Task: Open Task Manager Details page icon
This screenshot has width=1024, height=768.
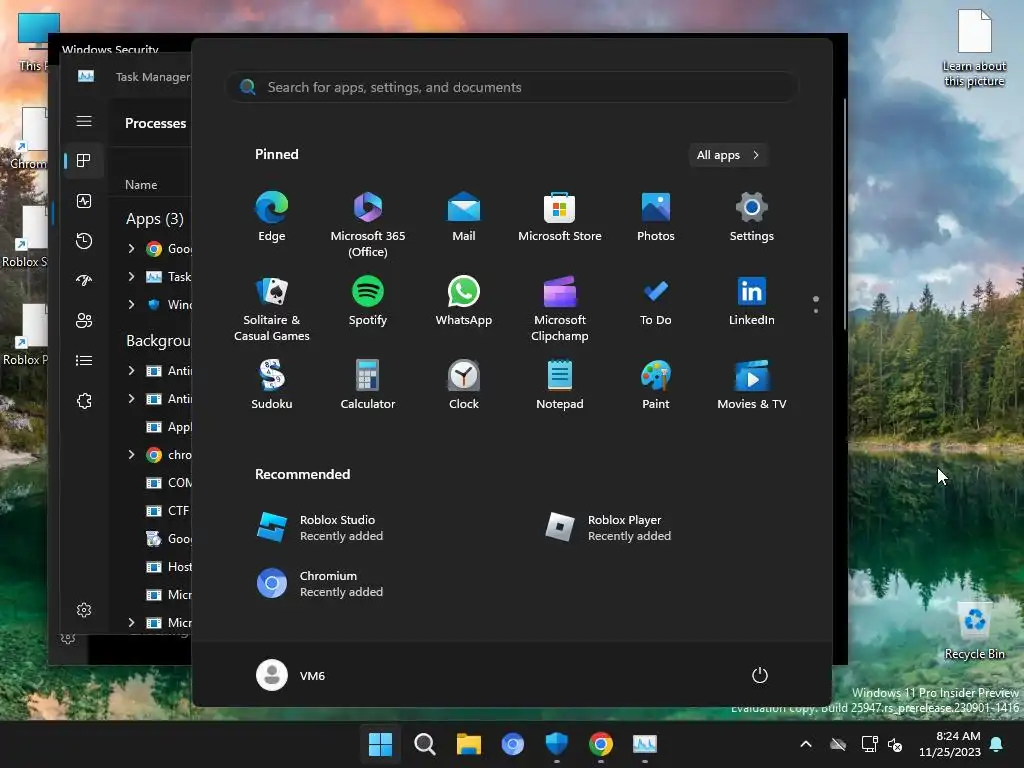Action: tap(84, 360)
